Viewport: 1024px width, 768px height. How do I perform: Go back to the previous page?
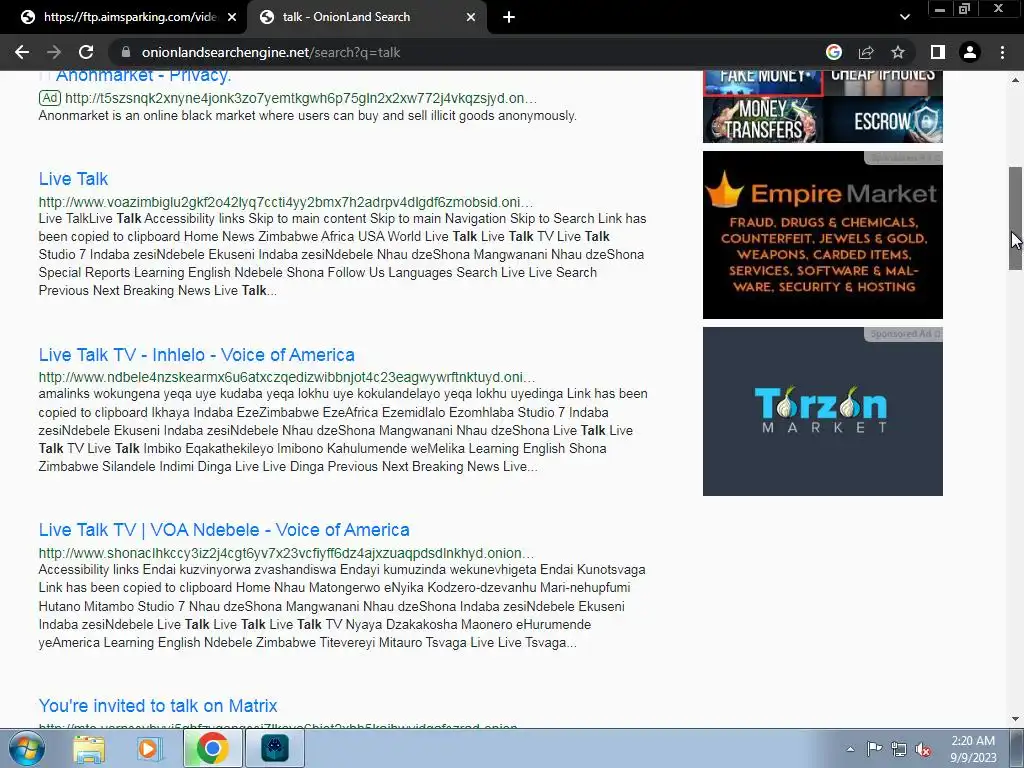pos(22,52)
